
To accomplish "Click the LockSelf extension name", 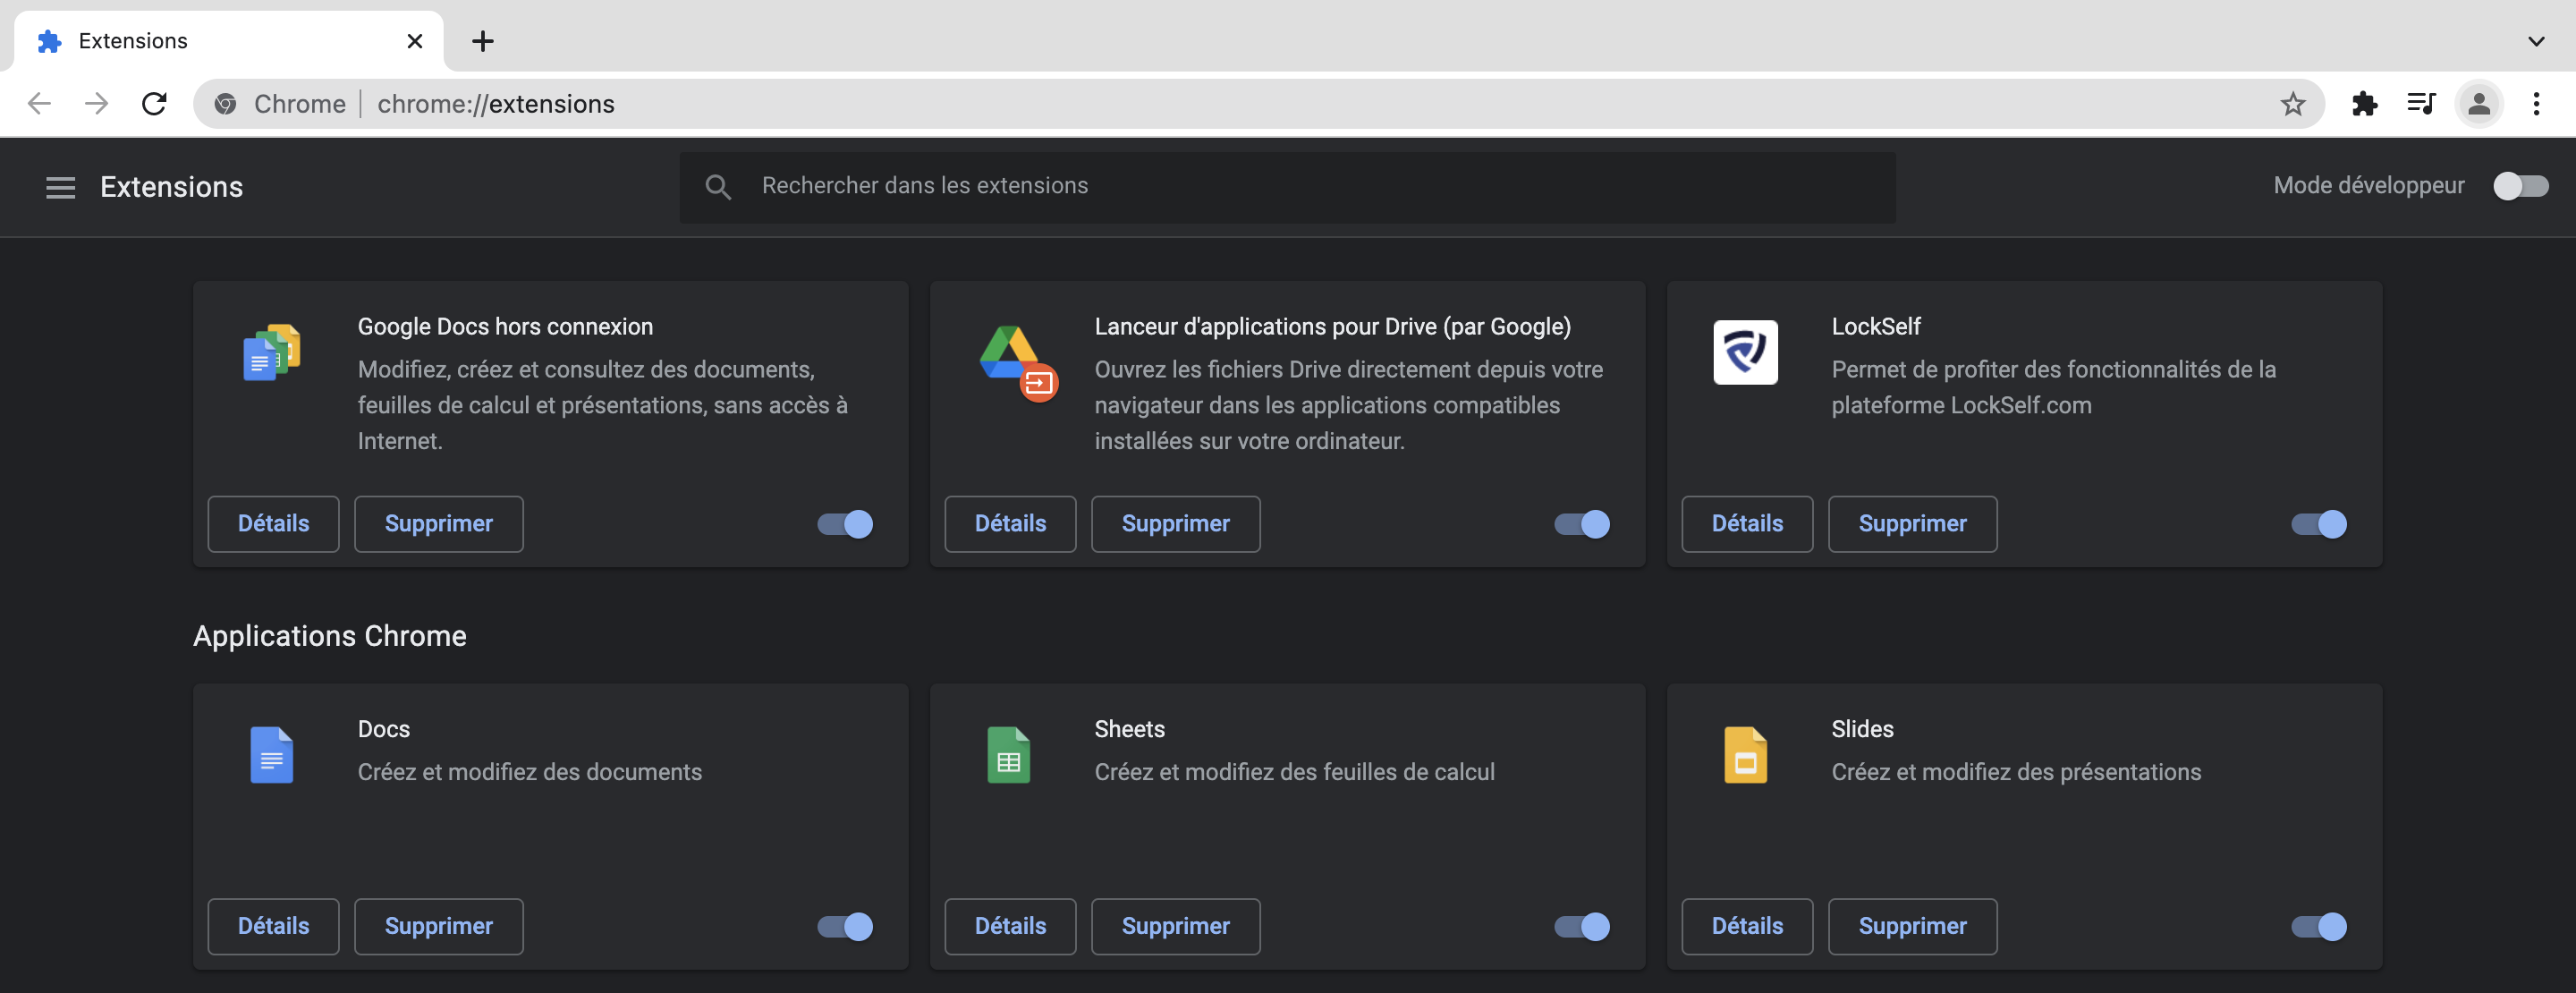I will tap(1875, 327).
